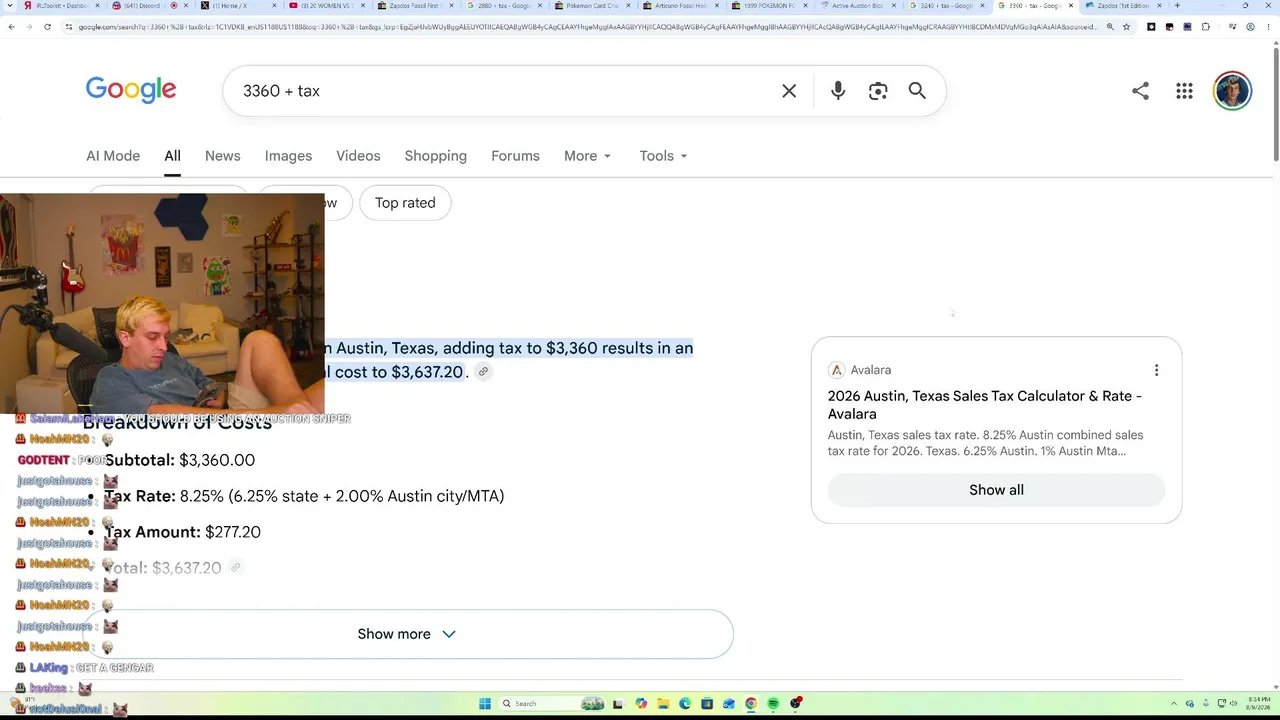The image size is (1280, 720).
Task: Expand the More search filters dropdown
Action: pos(587,156)
